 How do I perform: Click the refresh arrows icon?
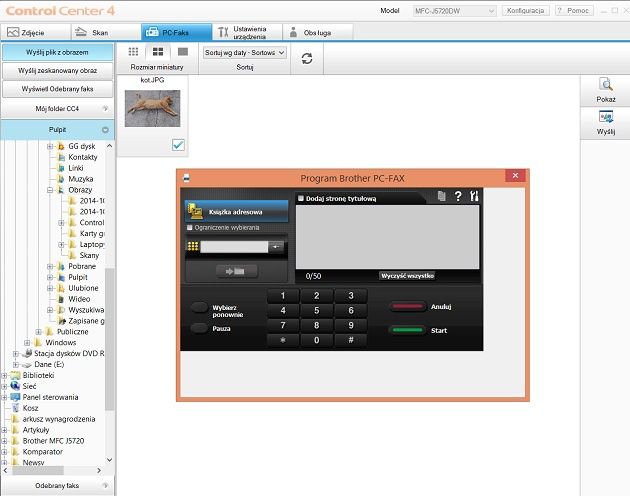[307, 59]
